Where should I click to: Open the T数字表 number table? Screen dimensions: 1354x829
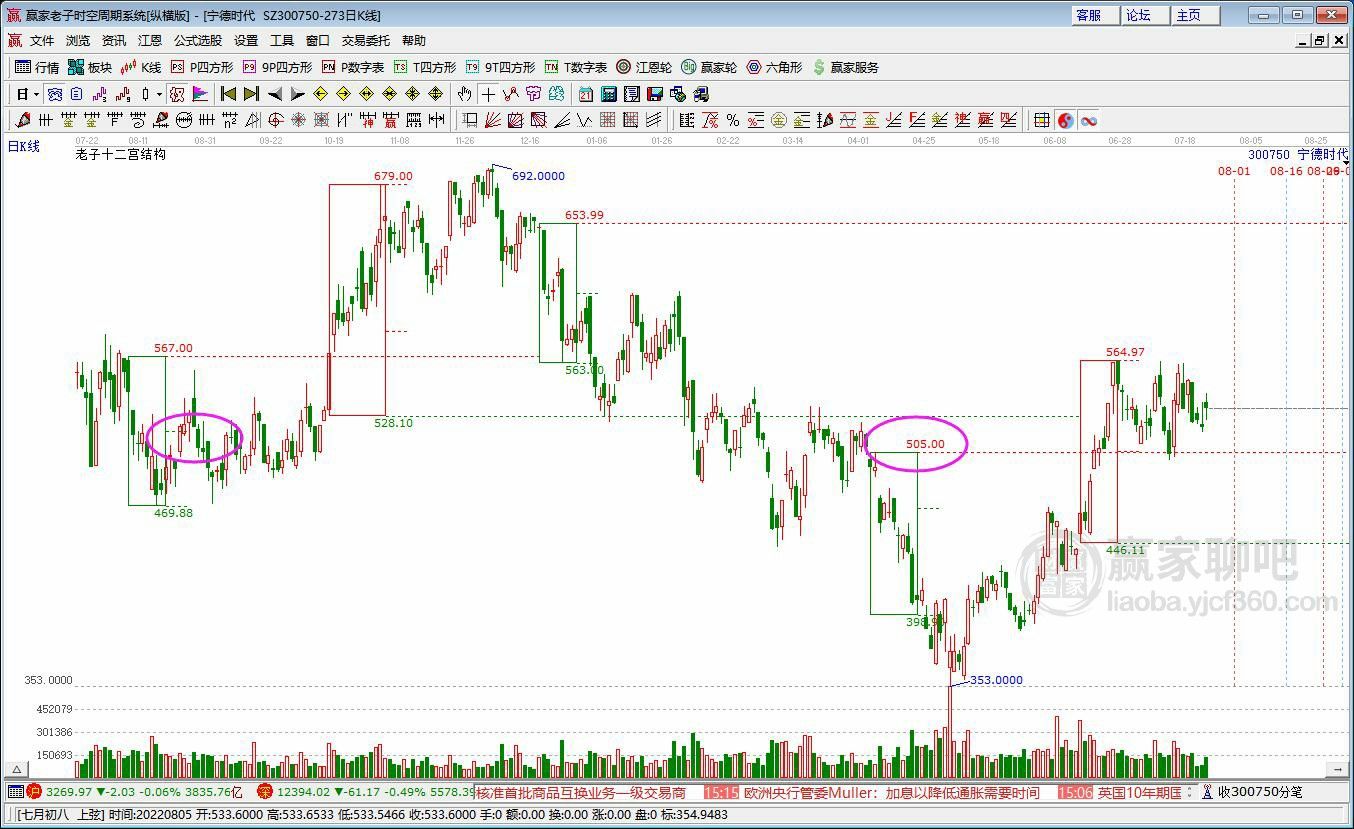[576, 67]
